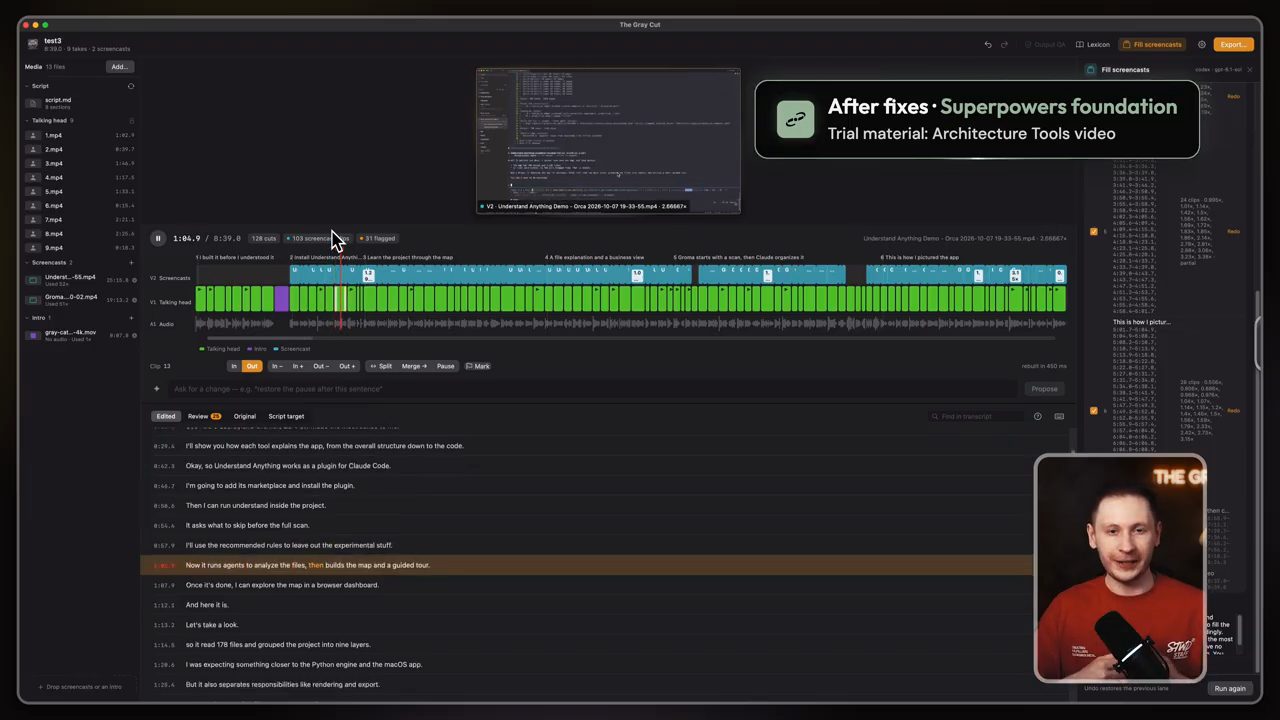Click the Pause edit button
This screenshot has width=1280, height=720.
[x=445, y=366]
